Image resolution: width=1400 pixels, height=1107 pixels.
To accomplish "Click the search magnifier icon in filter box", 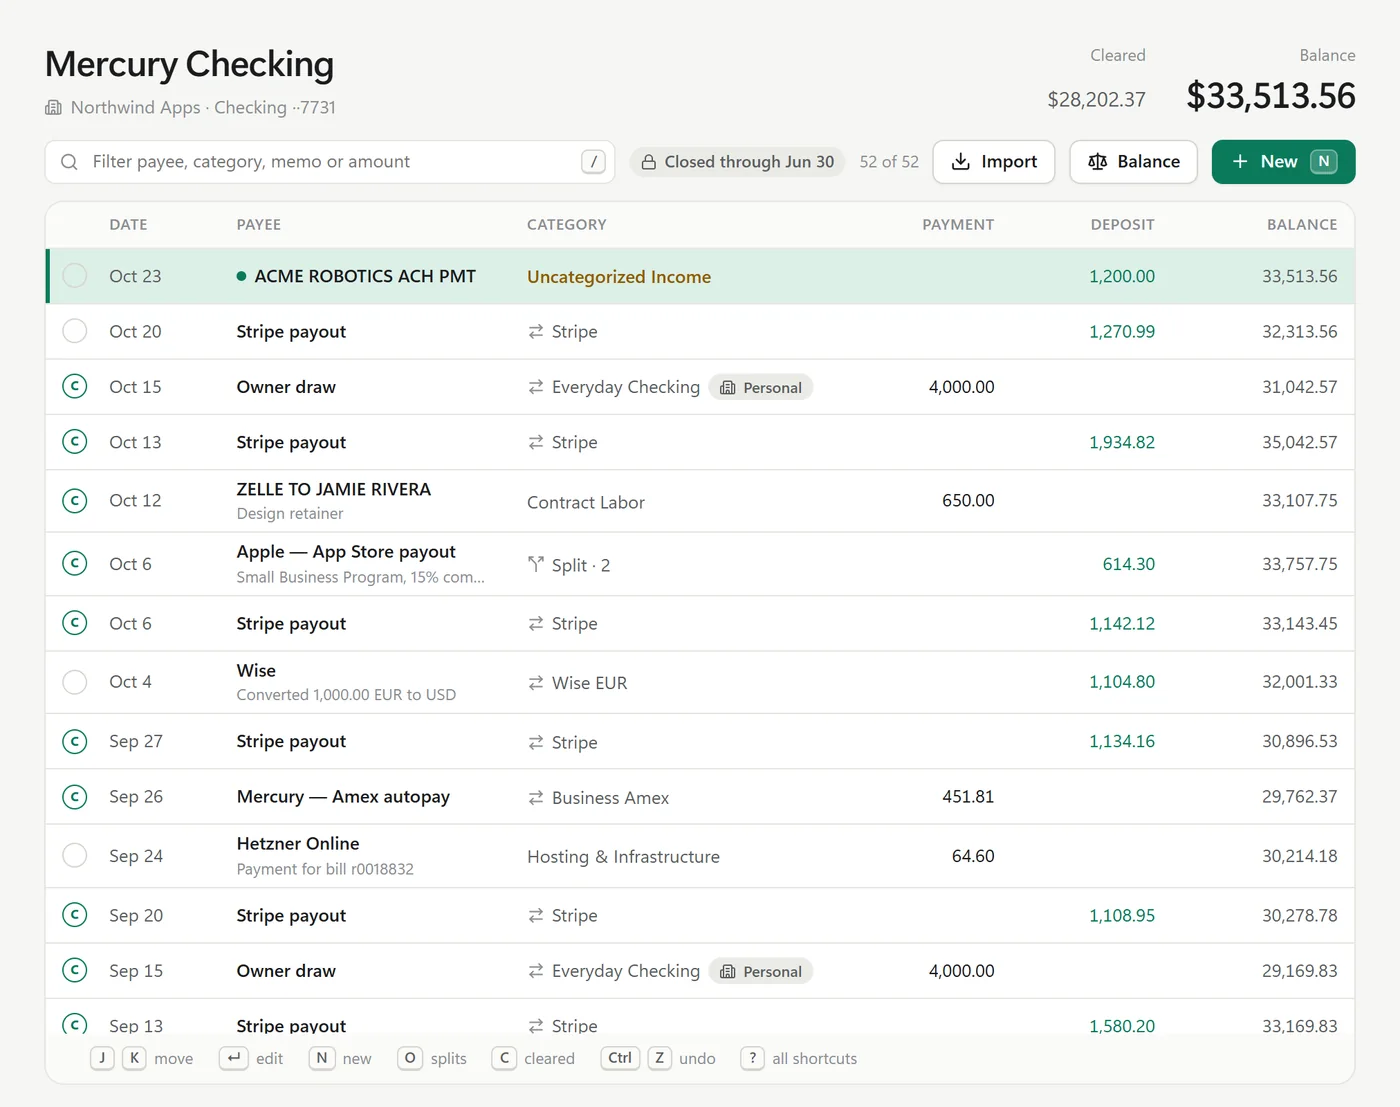I will click(69, 162).
